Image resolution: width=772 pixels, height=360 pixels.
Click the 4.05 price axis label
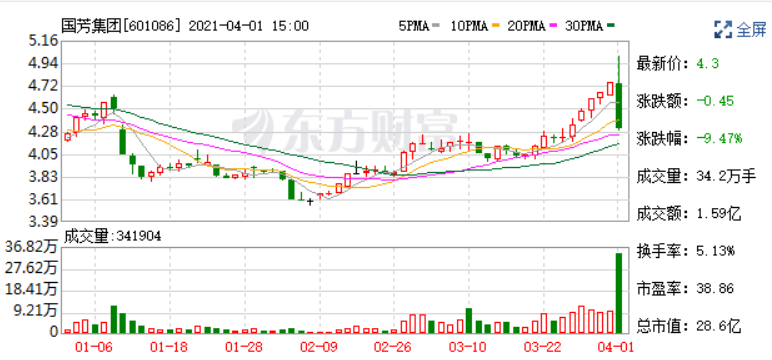(42, 155)
